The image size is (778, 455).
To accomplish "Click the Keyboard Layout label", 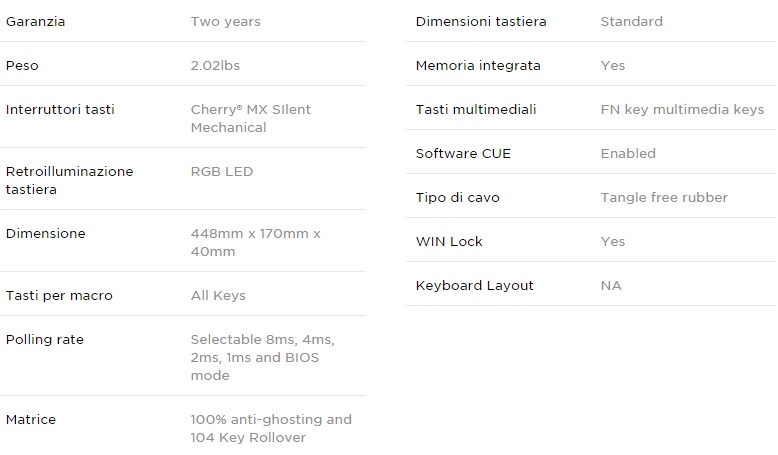I will click(x=474, y=285).
